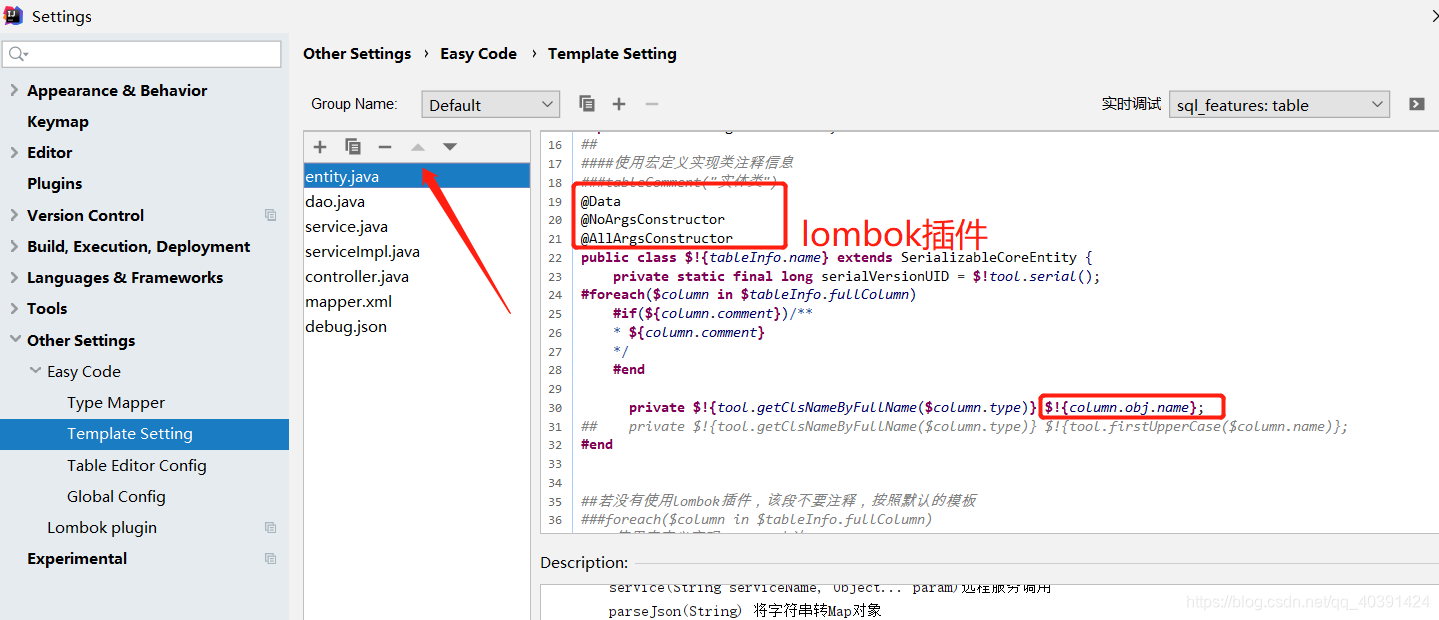Screen dimensions: 1439x620
Task: Move entity.java up with the up arrow
Action: pyautogui.click(x=417, y=146)
